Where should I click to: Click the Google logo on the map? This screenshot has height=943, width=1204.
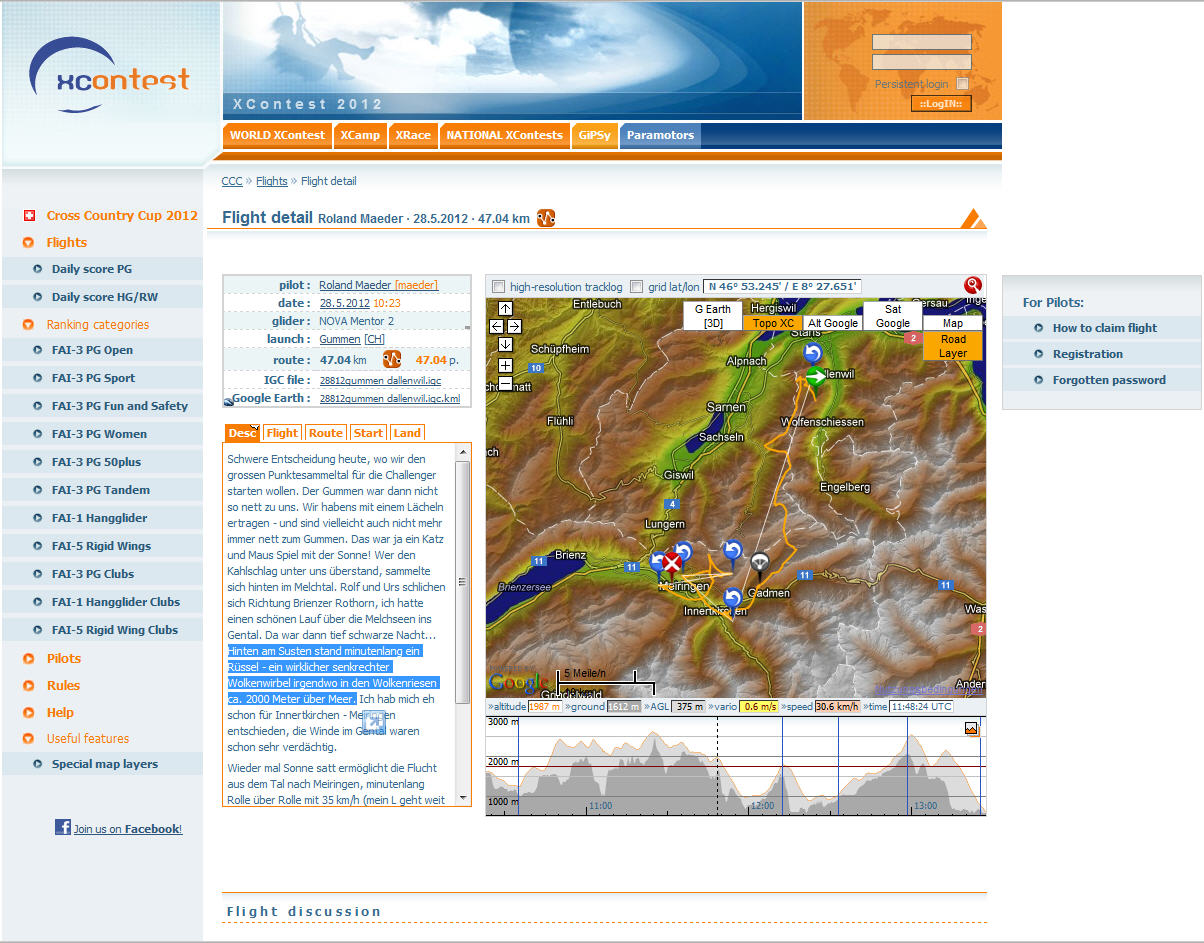[517, 682]
